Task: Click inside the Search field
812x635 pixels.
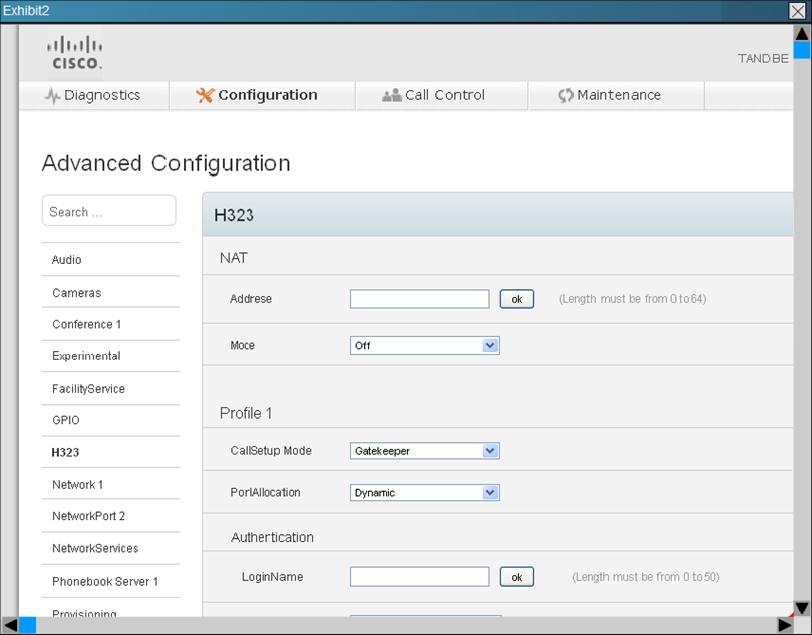Action: pyautogui.click(x=110, y=210)
